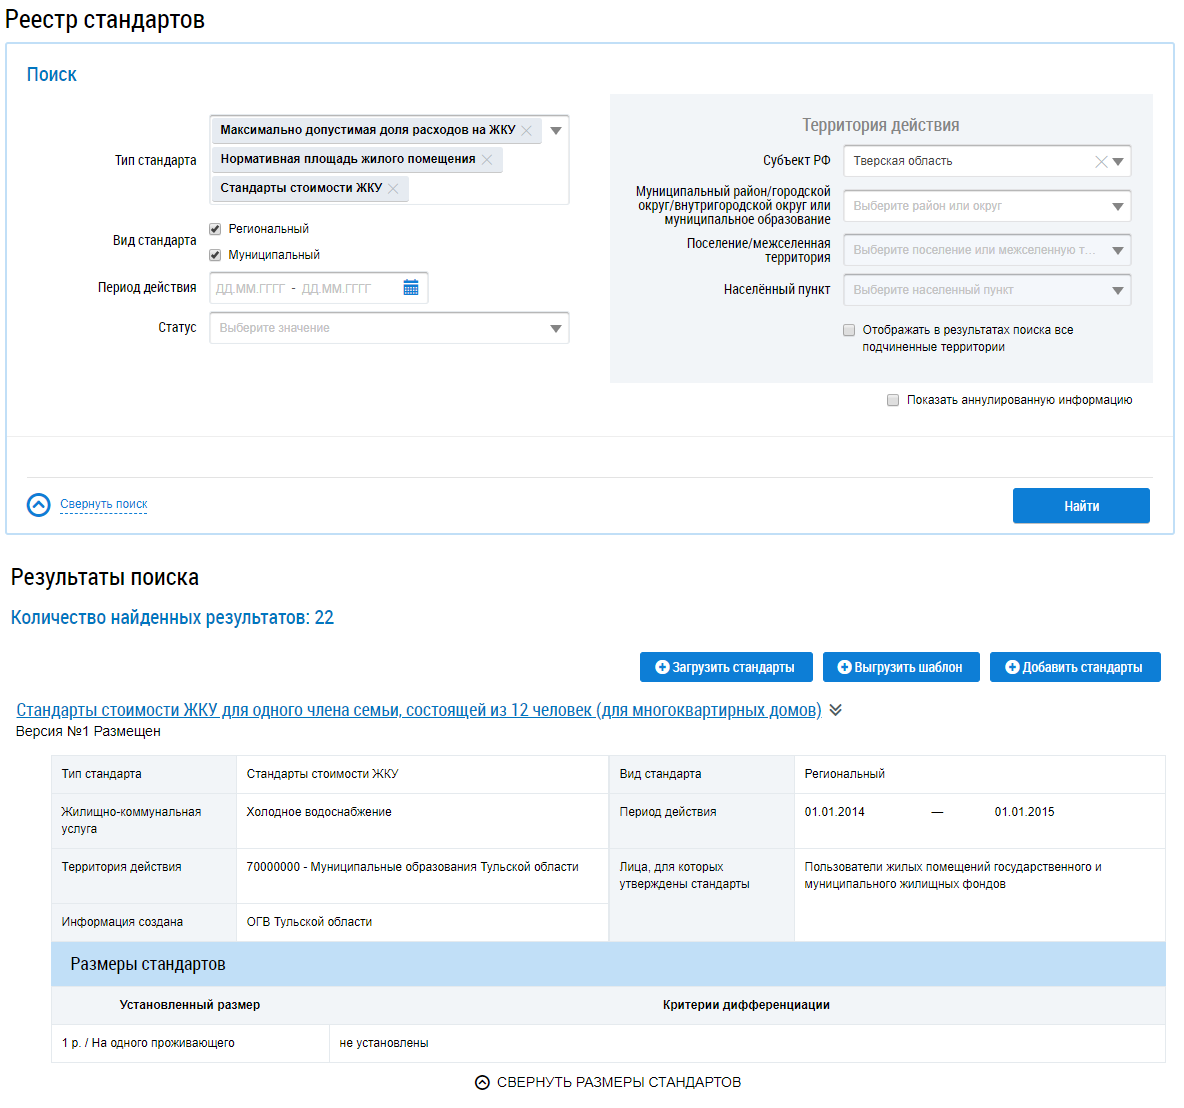Remove the 'Нормативная площадь жилого помещения' tag
1184x1108 pixels.
tap(487, 160)
